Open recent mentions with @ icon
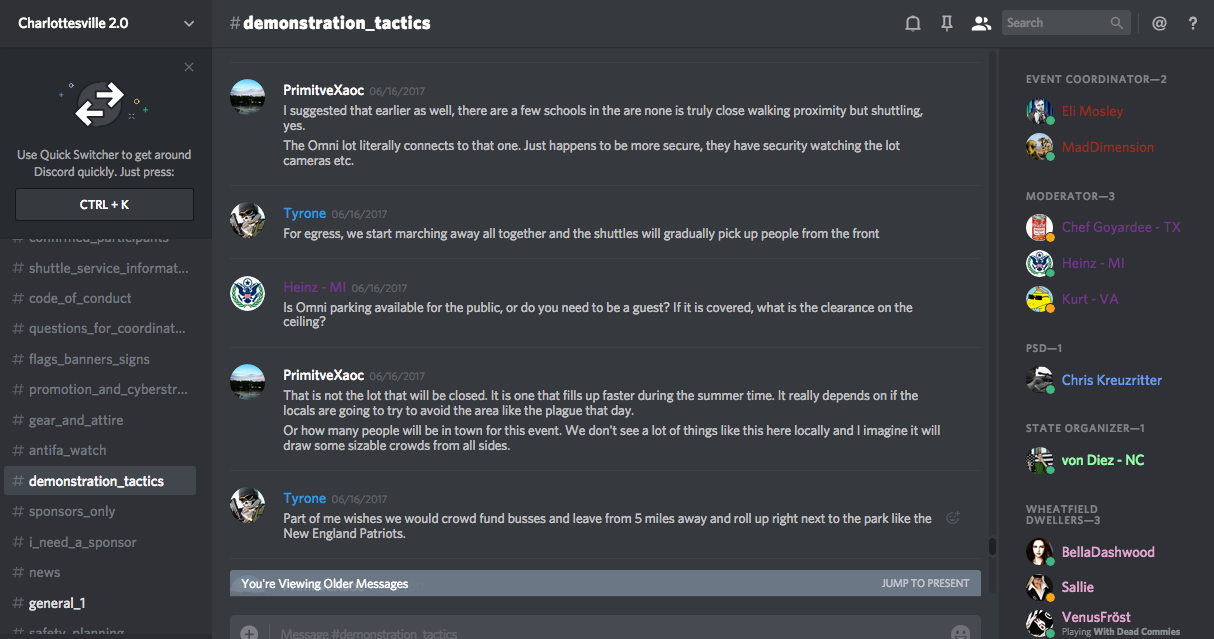This screenshot has width=1214, height=639. coord(1159,23)
